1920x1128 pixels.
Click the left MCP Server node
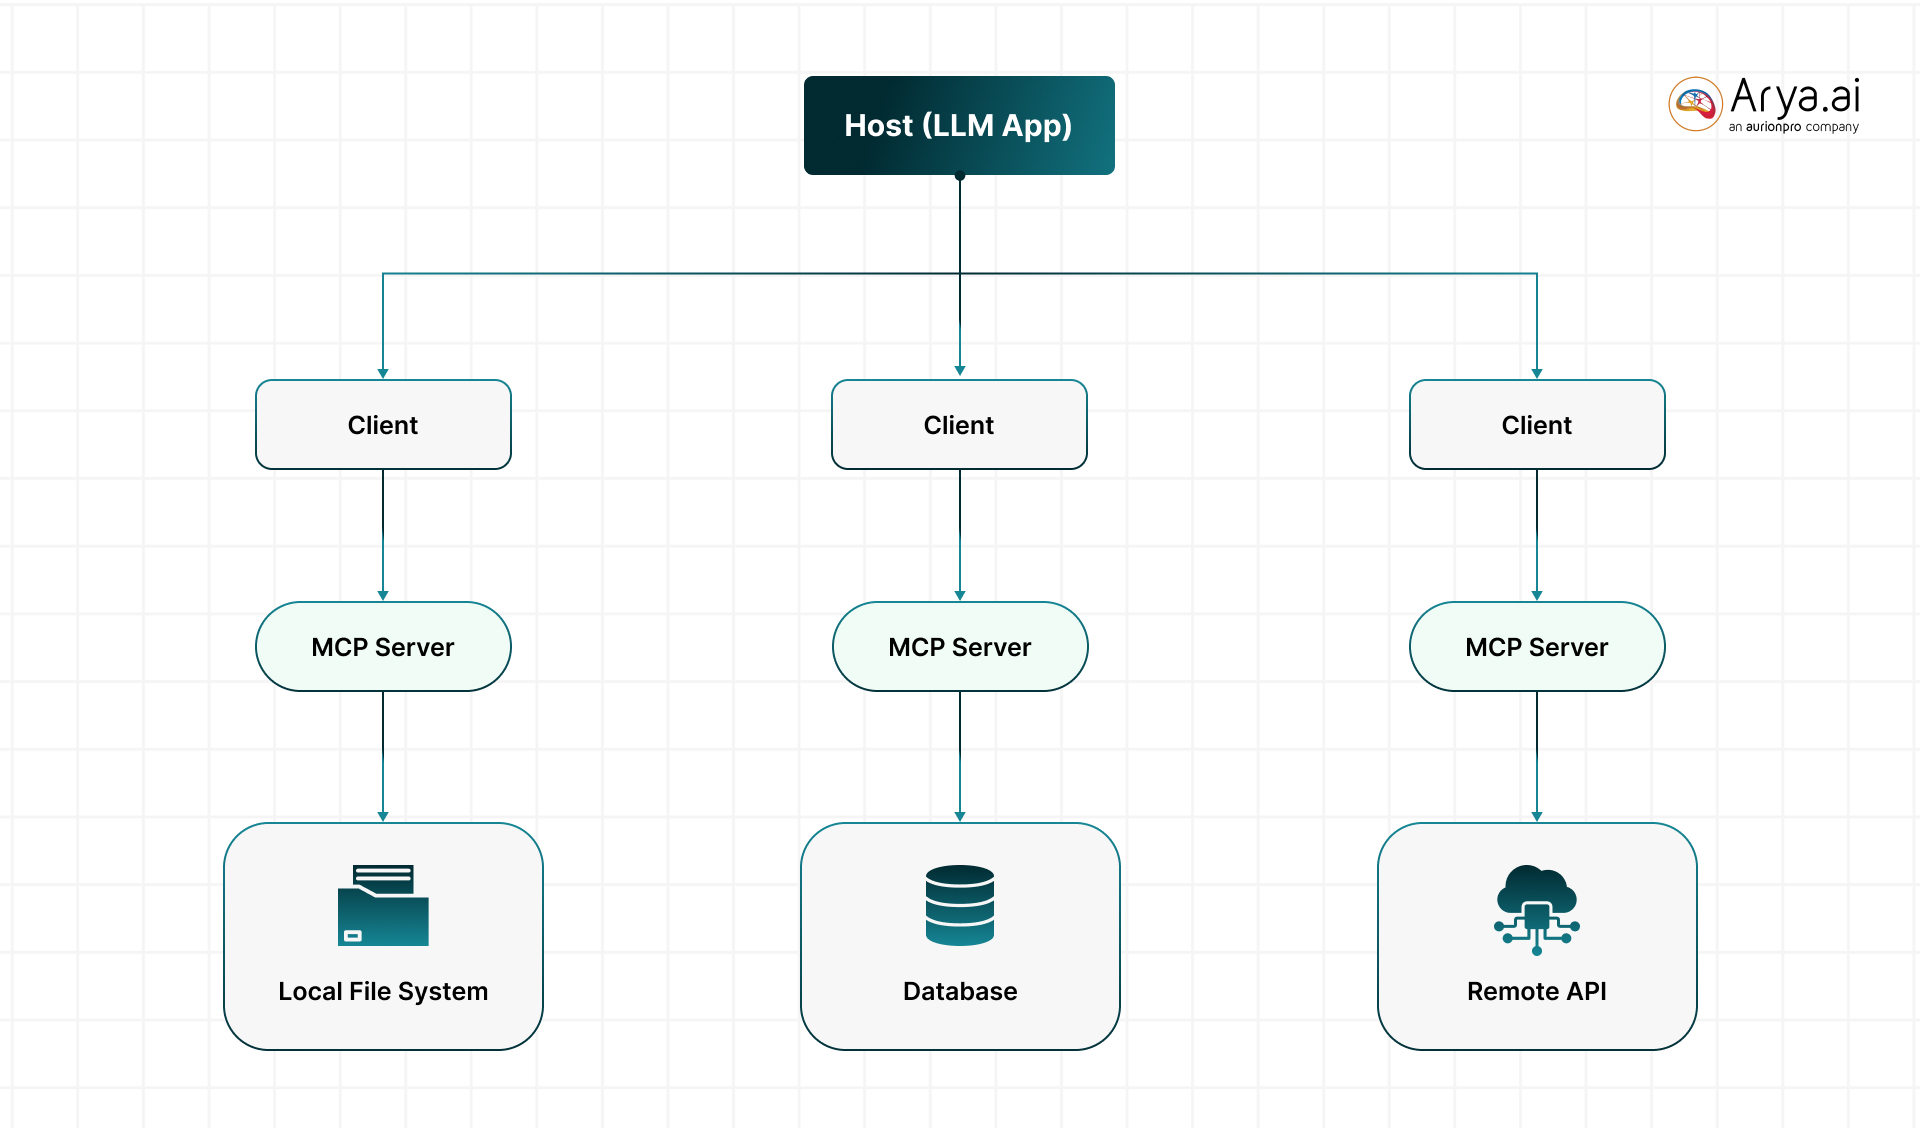[383, 647]
